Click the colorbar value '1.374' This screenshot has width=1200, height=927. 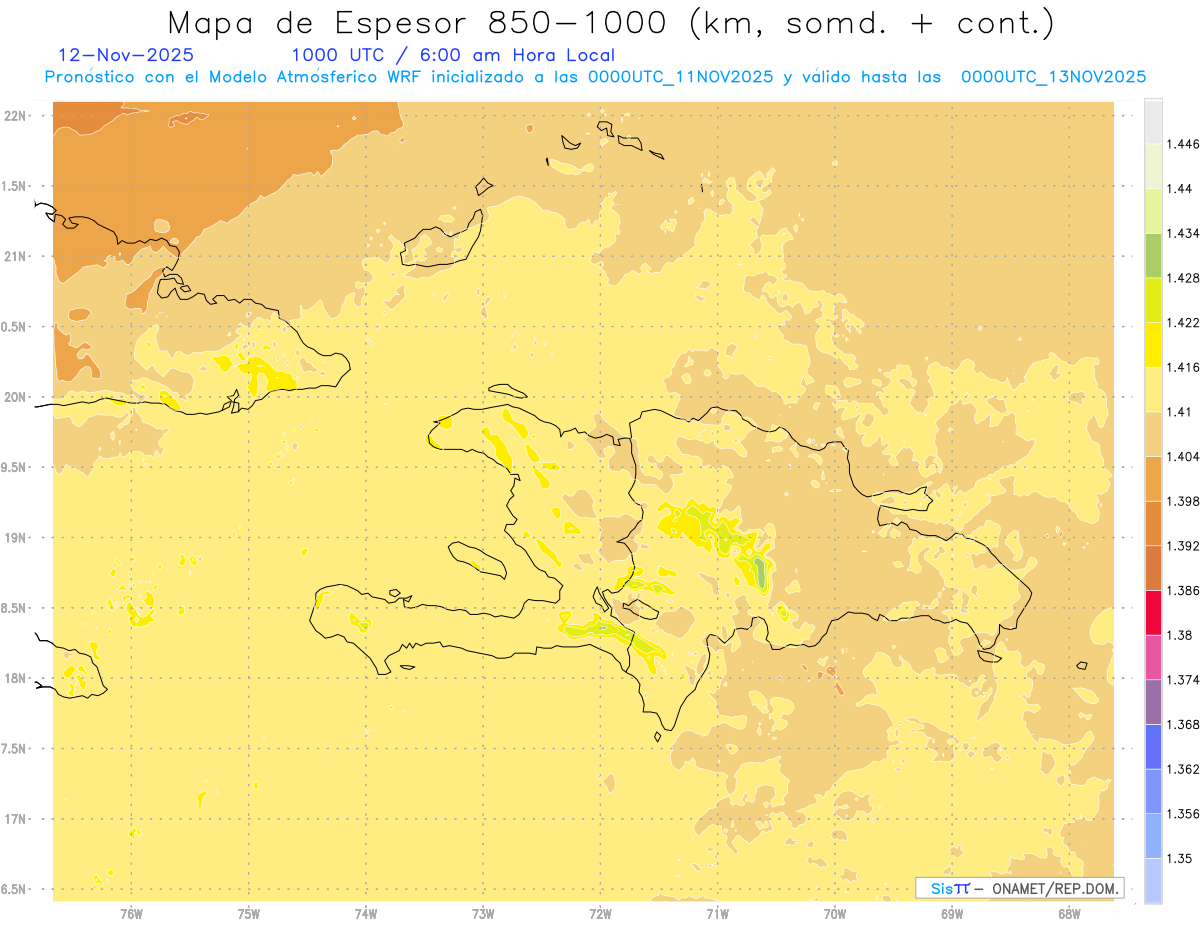tap(1185, 680)
